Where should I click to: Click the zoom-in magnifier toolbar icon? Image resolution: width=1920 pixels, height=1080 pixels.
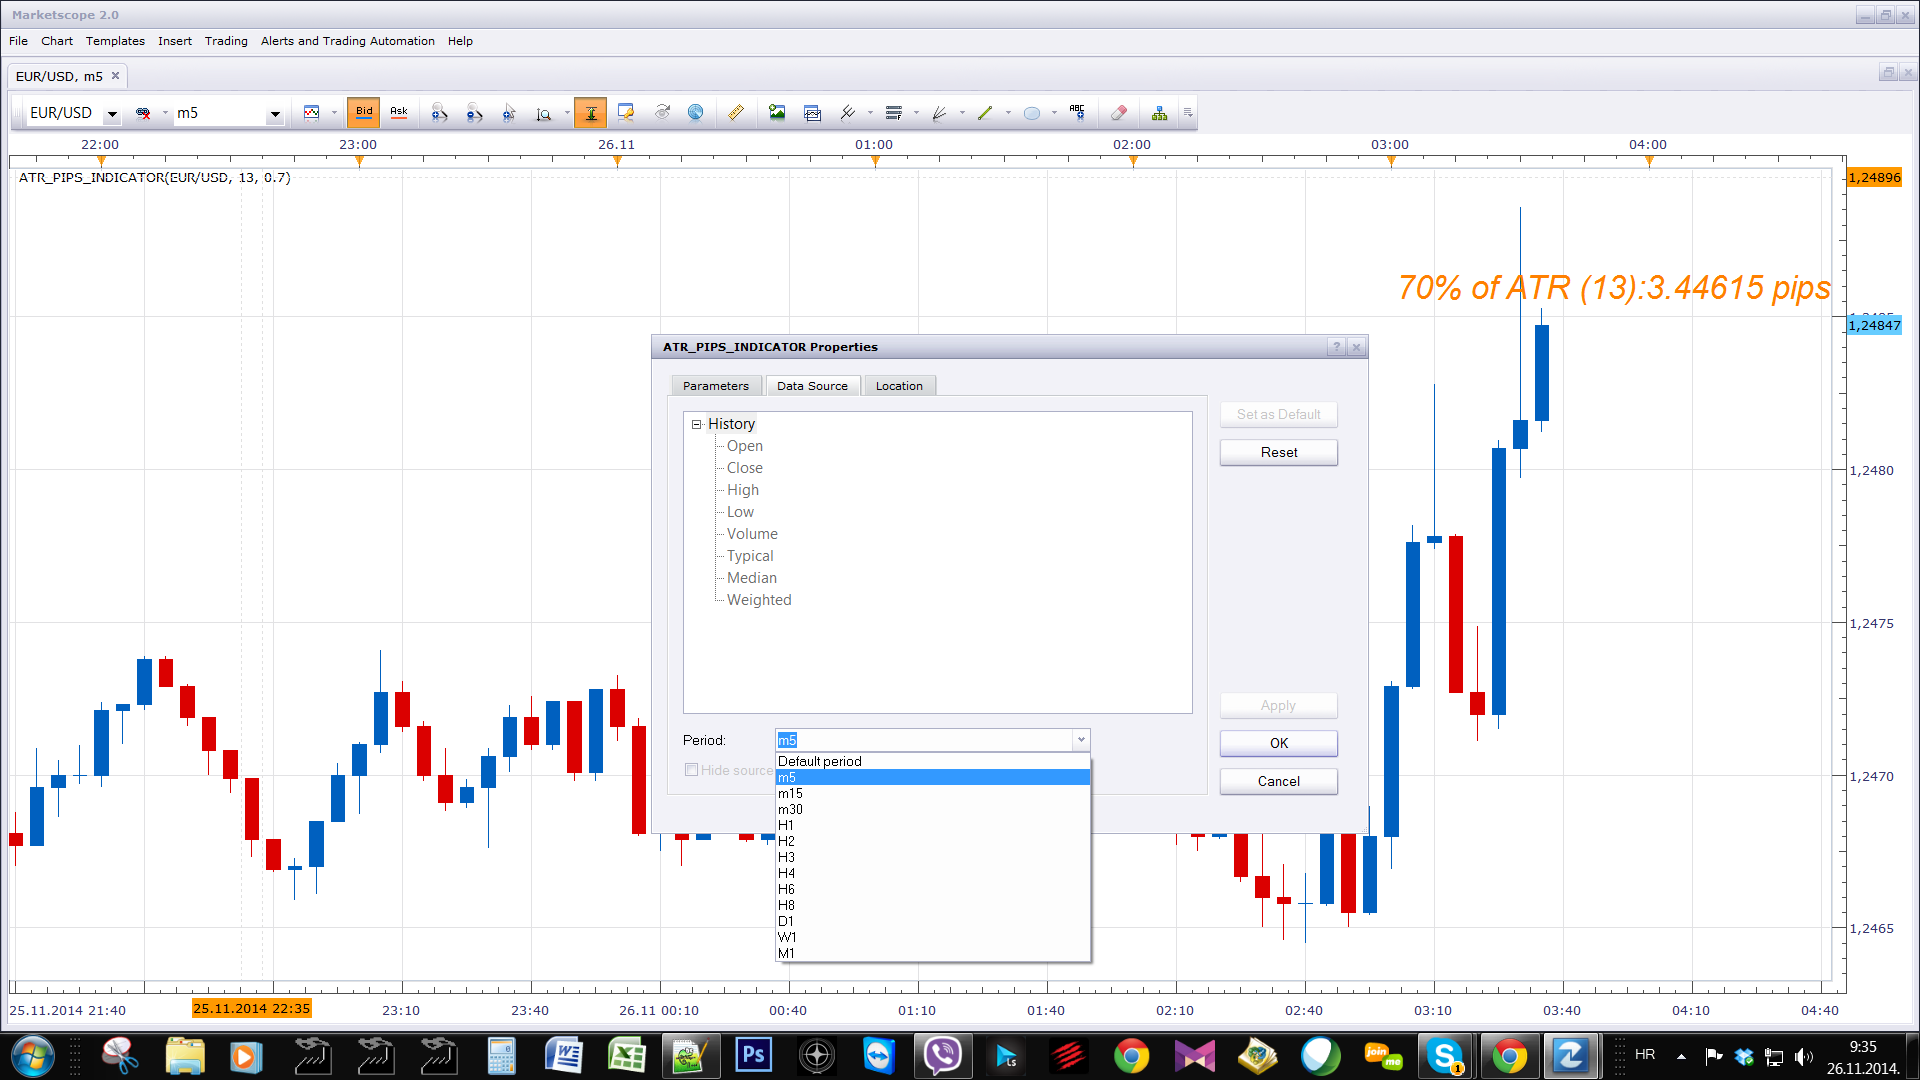439,113
